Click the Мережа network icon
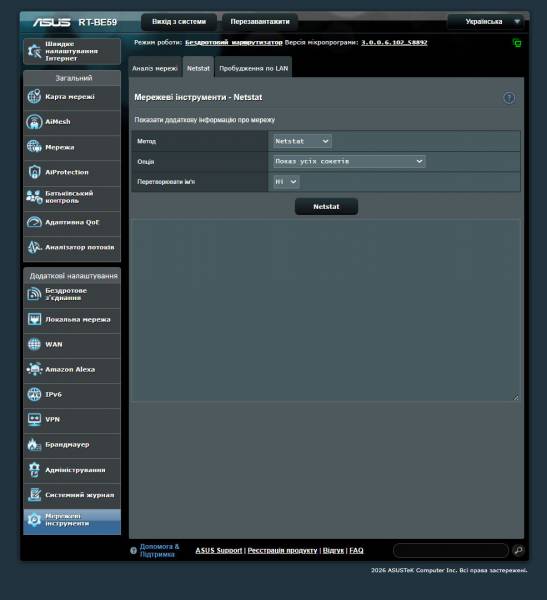 (x=34, y=147)
